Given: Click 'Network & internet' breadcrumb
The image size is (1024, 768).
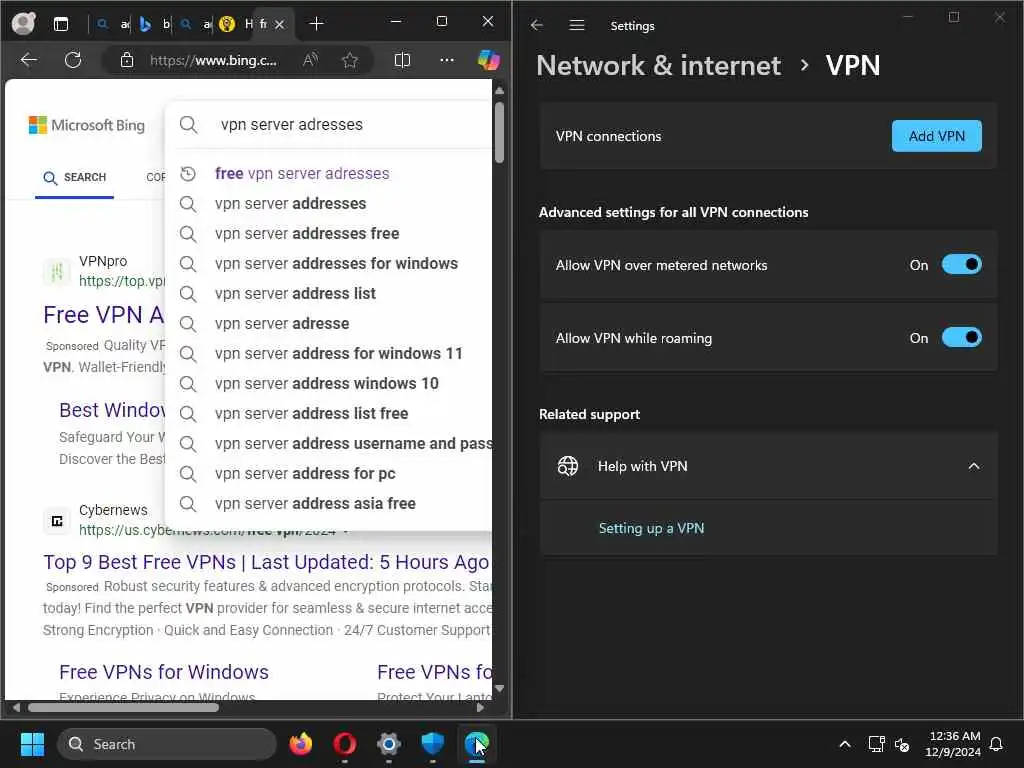Looking at the screenshot, I should pyautogui.click(x=658, y=65).
